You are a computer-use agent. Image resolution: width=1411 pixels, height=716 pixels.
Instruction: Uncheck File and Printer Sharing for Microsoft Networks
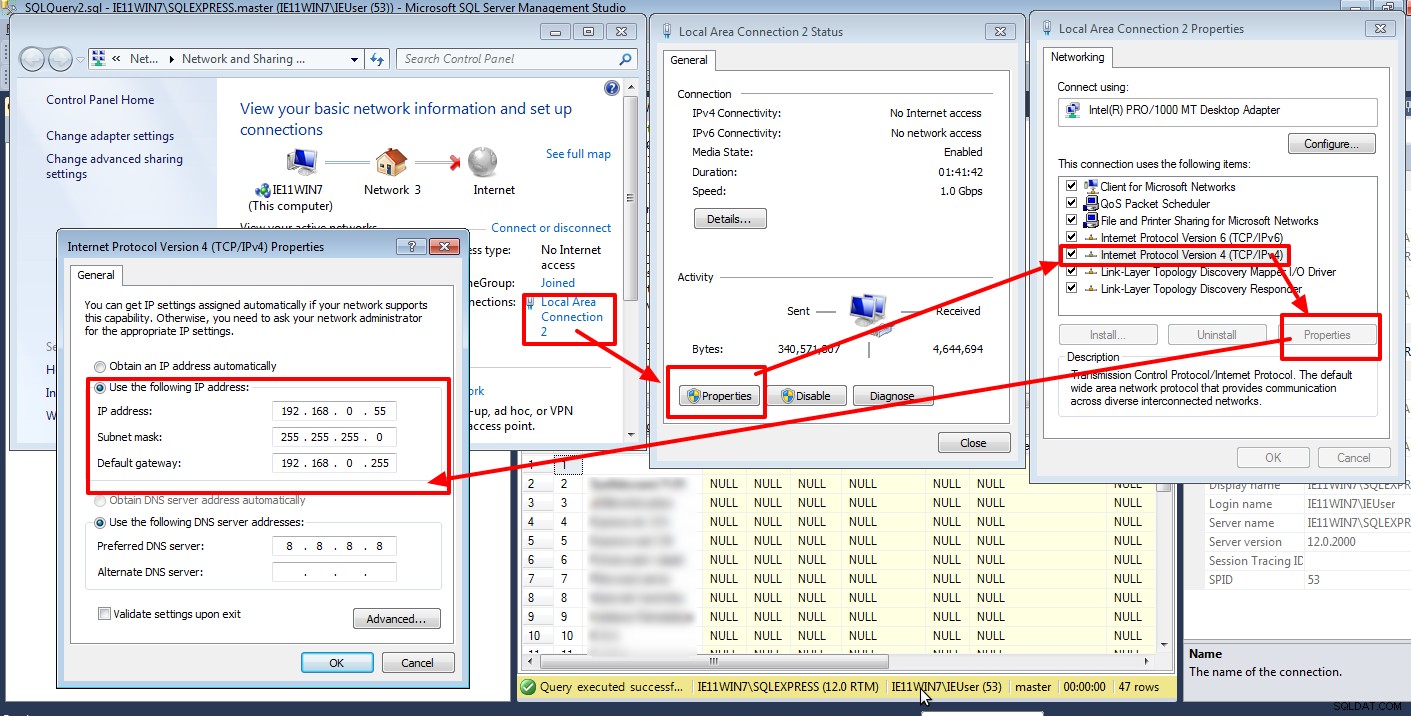[x=1072, y=221]
